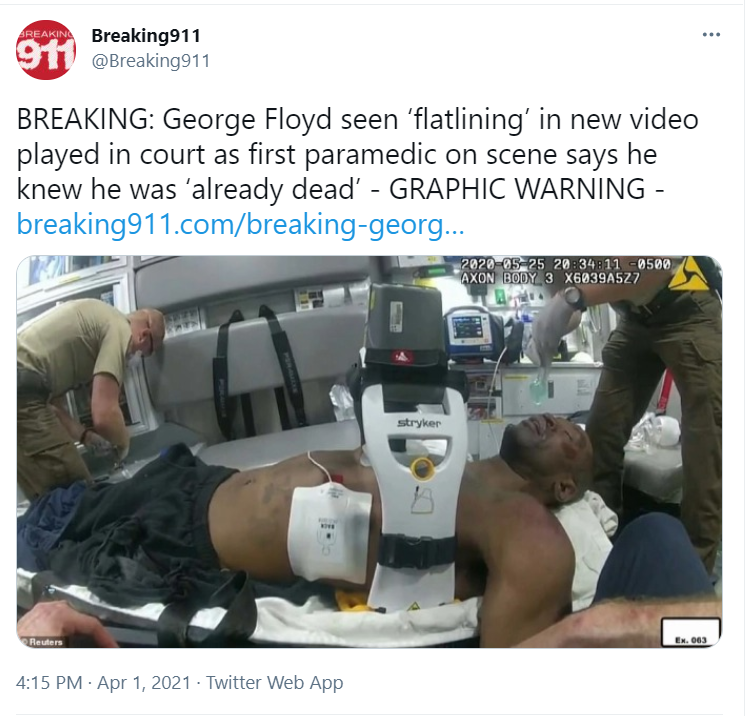Viewport: 748px width, 716px height.
Task: Click the 2020-05-25 bodycam timestamp overlay
Action: coord(565,264)
